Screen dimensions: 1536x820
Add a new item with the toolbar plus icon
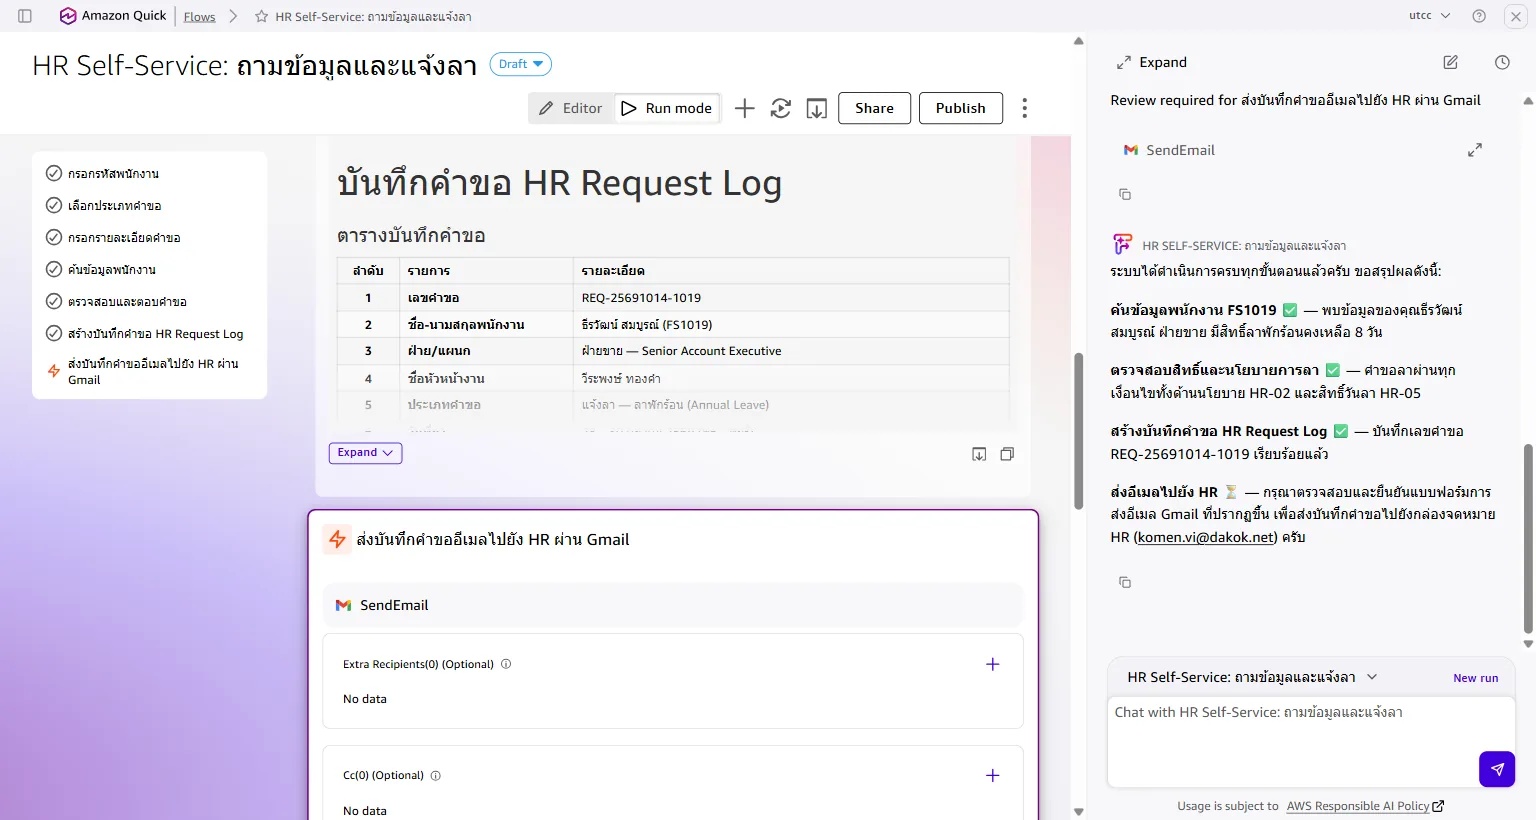(x=744, y=108)
